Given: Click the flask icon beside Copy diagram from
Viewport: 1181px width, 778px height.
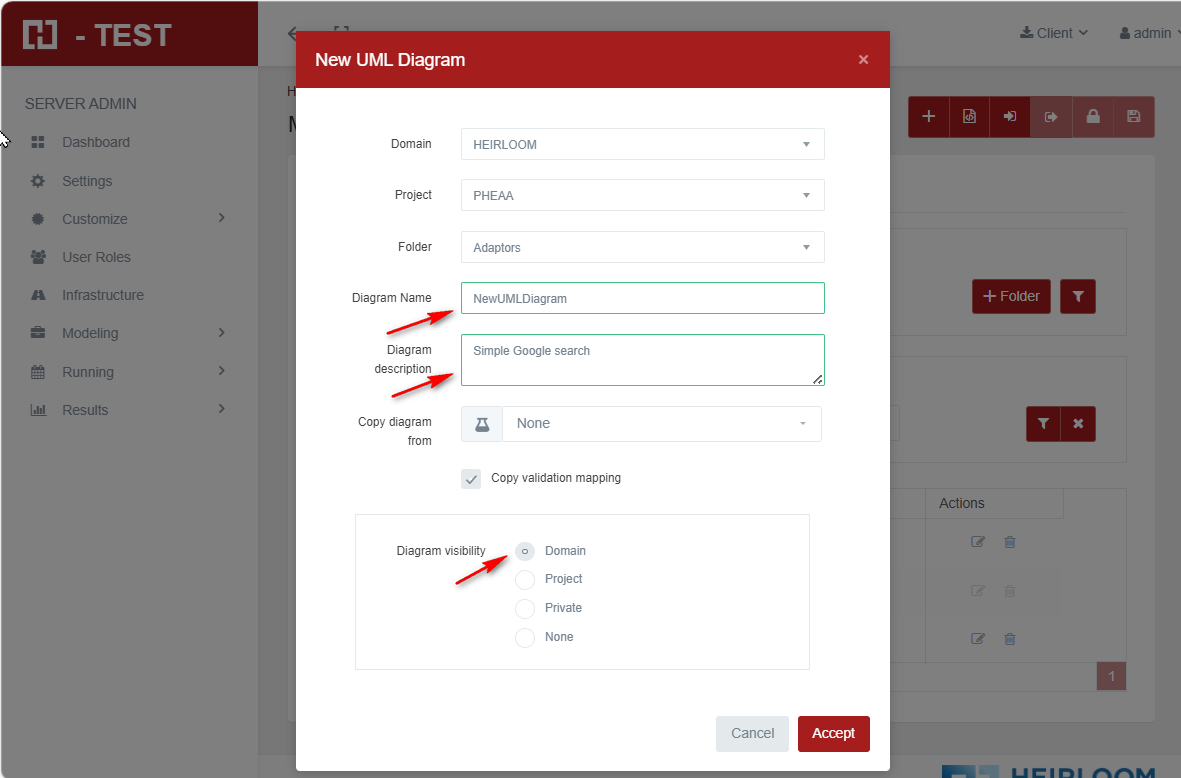Looking at the screenshot, I should 482,424.
